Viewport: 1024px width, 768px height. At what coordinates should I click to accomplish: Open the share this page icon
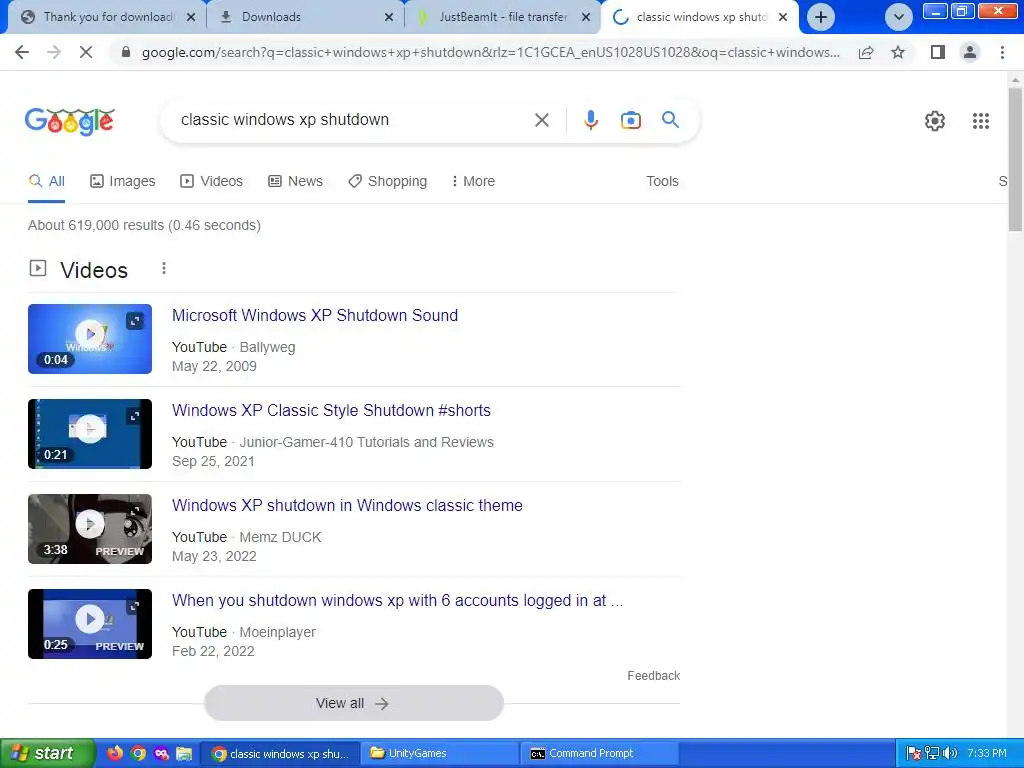(x=866, y=52)
